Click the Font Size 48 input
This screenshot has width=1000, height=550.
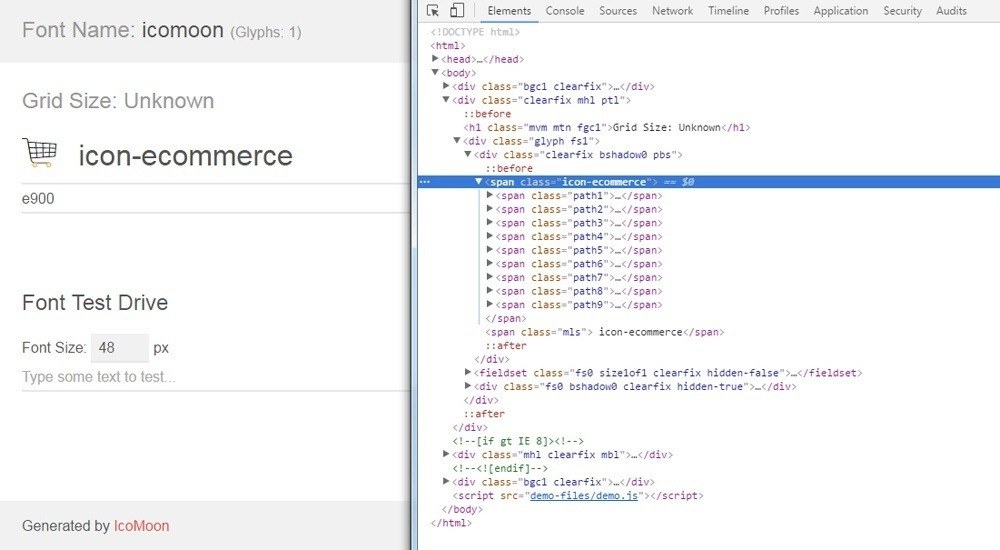119,348
